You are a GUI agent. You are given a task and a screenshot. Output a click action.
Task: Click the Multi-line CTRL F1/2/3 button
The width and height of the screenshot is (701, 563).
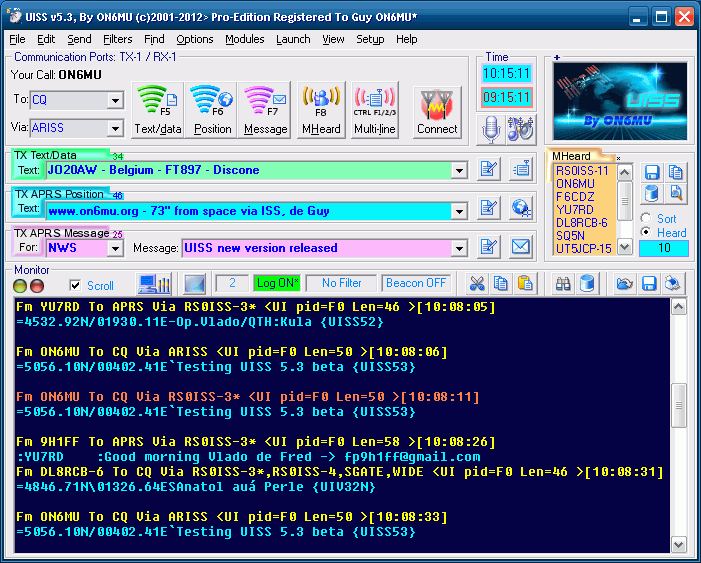point(375,110)
